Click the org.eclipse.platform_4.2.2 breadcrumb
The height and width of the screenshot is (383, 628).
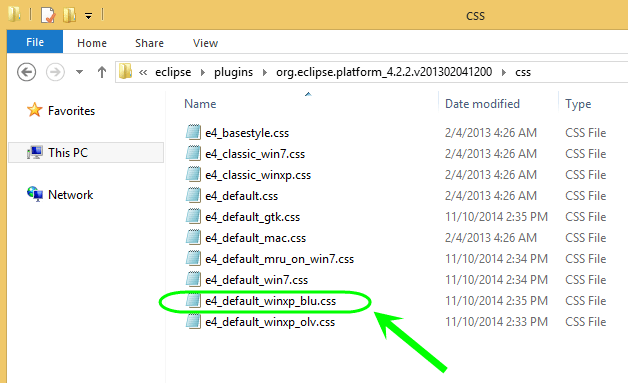(384, 72)
